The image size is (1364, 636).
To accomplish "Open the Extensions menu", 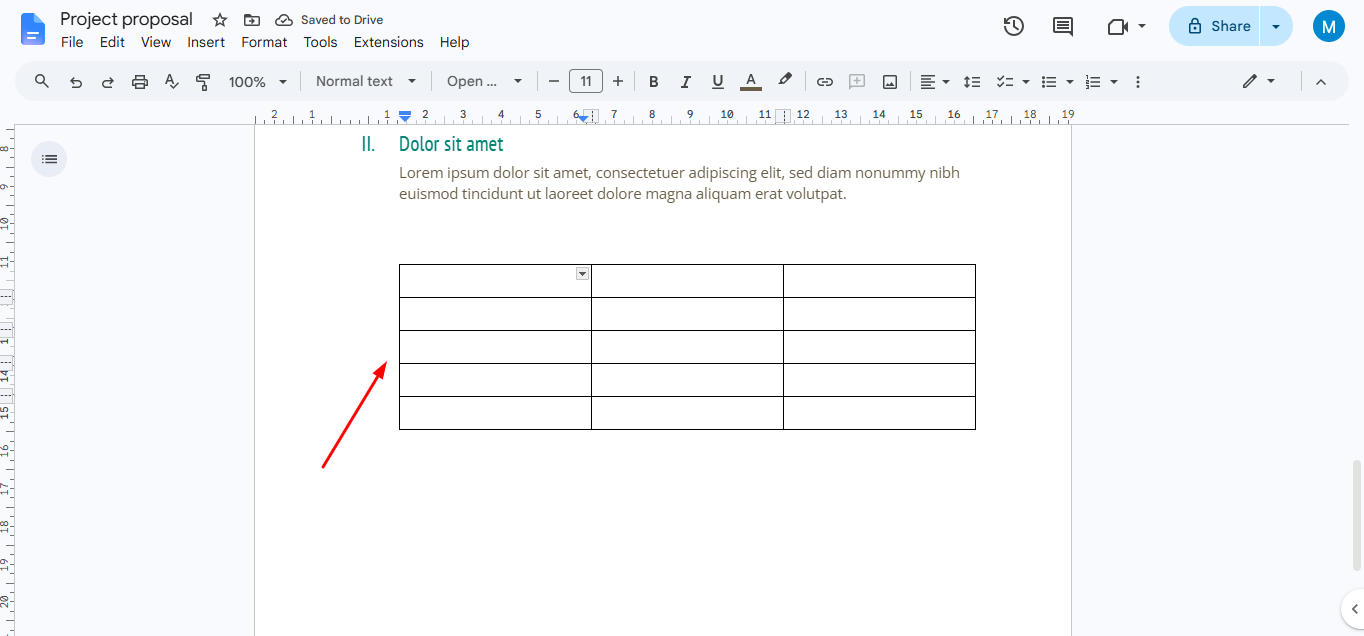I will (x=389, y=42).
